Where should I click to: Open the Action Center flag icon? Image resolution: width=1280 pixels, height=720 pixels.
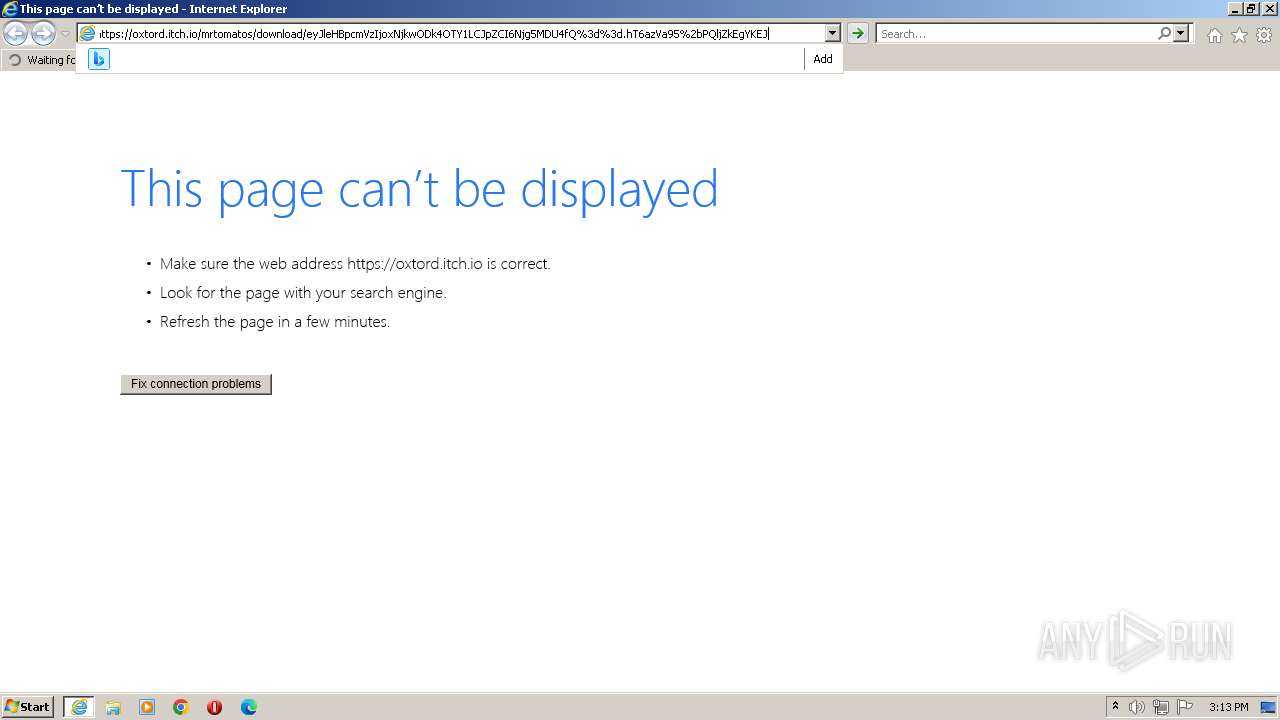click(x=1185, y=707)
